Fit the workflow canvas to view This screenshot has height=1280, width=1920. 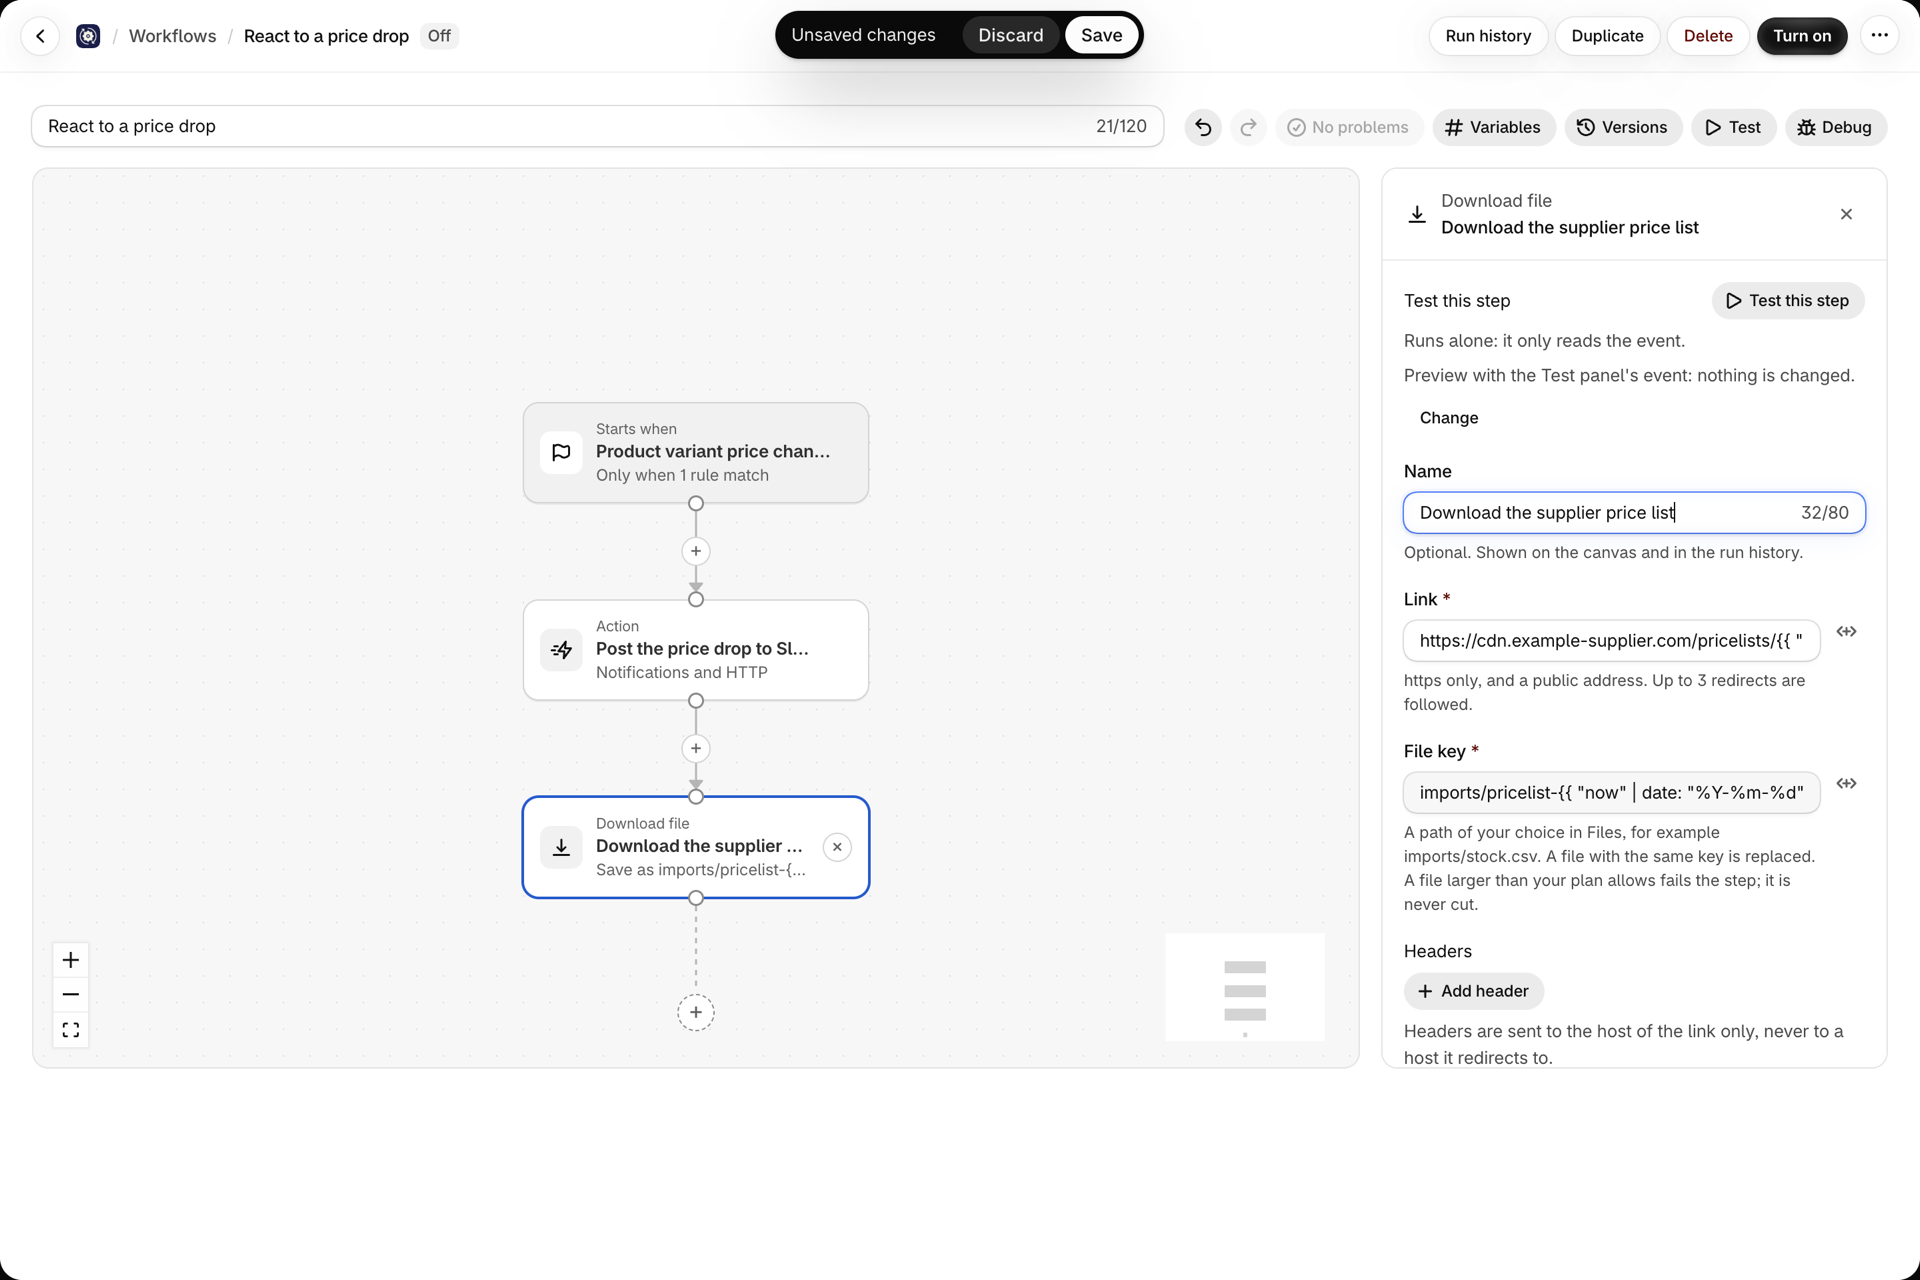71,1030
